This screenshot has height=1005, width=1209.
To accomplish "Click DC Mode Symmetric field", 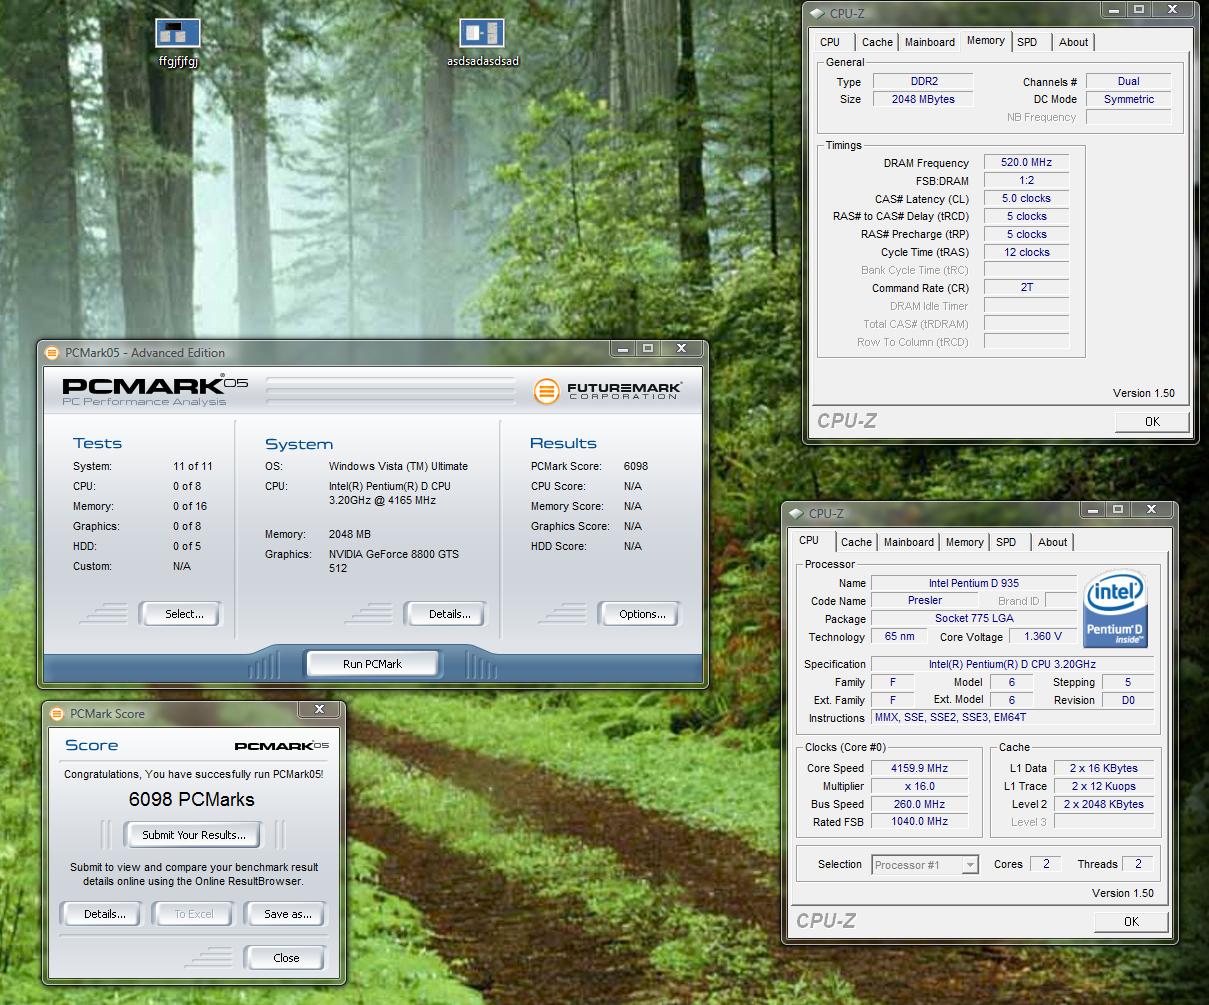I will click(1128, 99).
